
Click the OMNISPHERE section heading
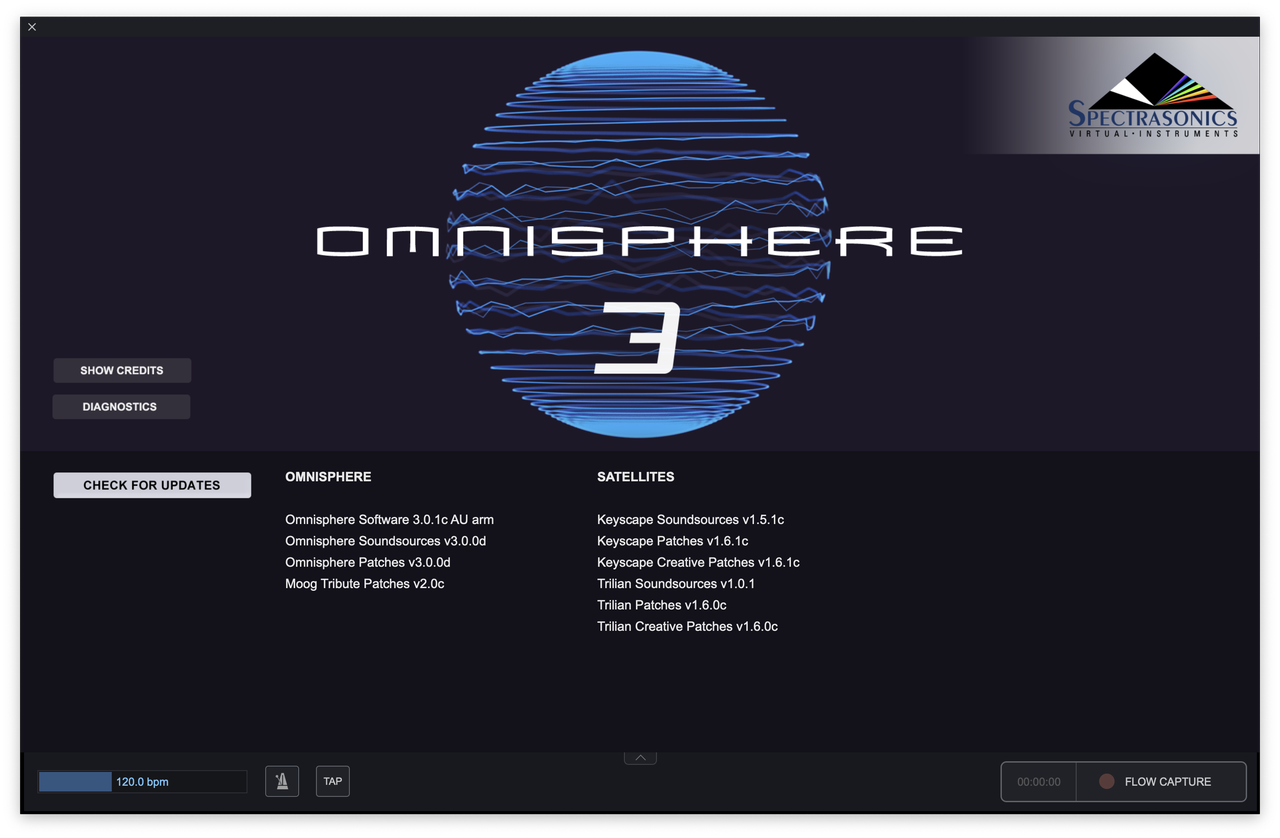pos(328,477)
